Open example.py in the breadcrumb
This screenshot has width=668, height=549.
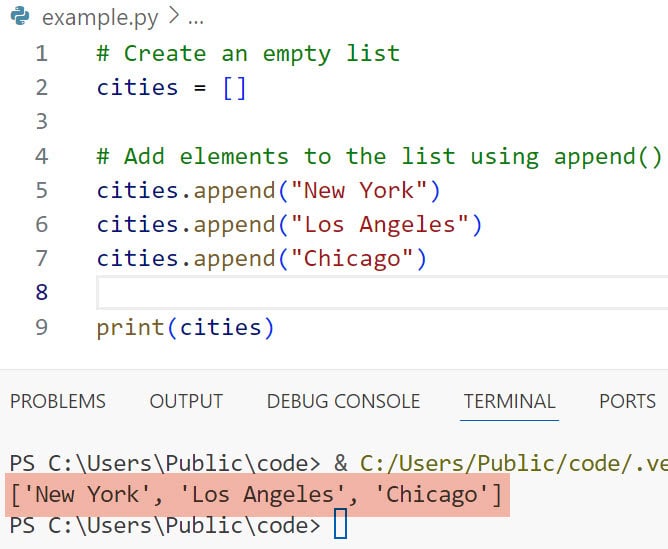tap(100, 18)
